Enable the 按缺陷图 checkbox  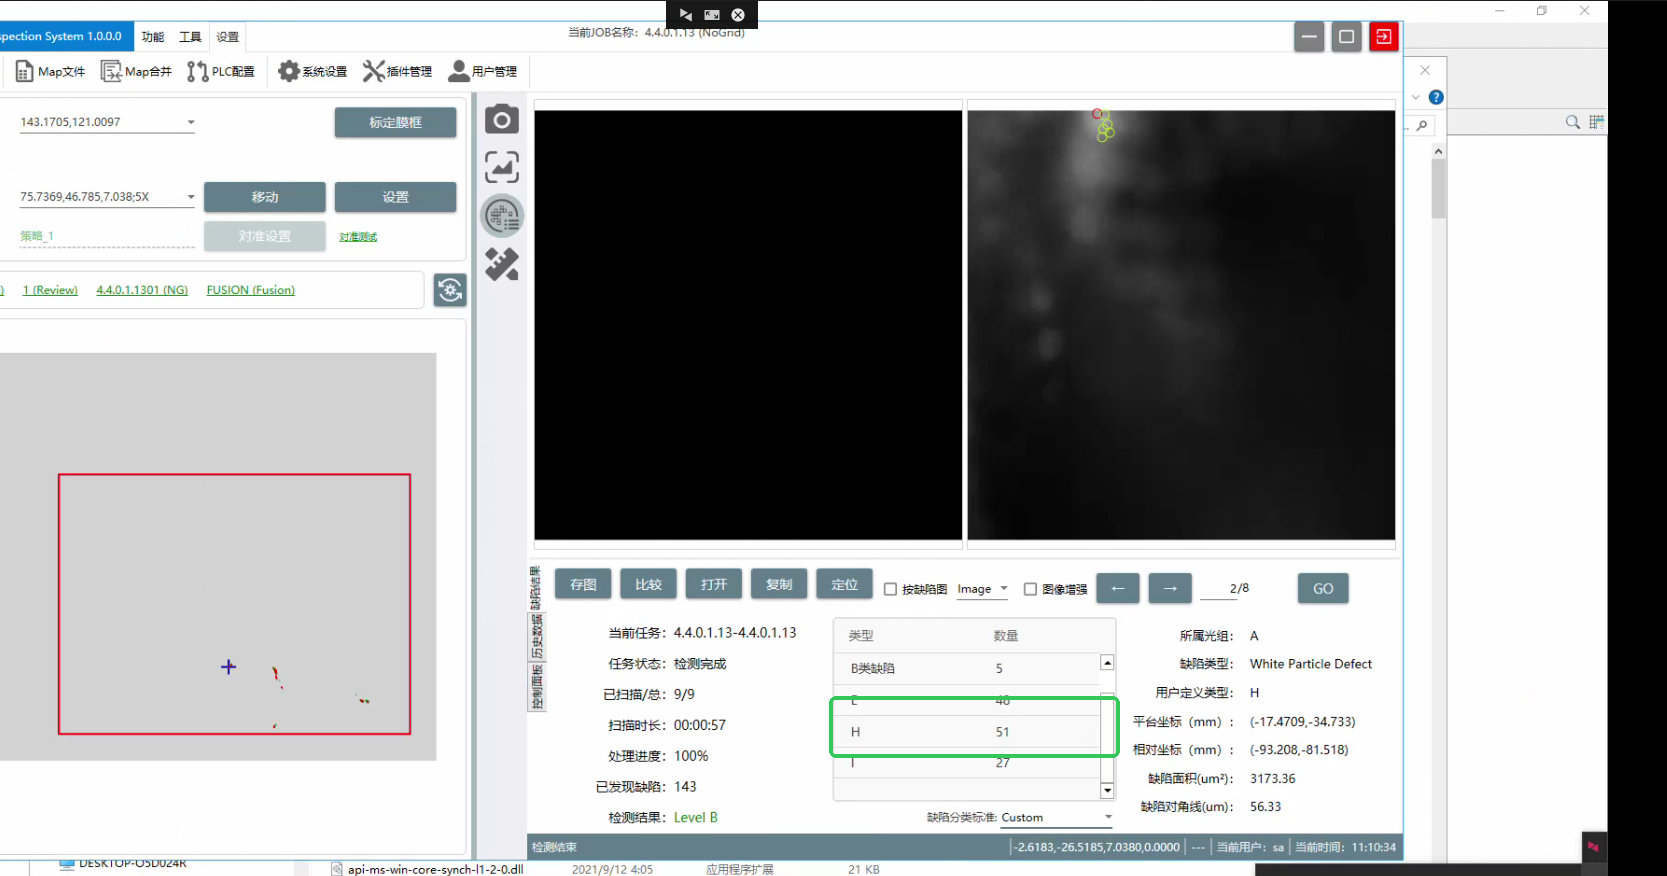coord(890,589)
